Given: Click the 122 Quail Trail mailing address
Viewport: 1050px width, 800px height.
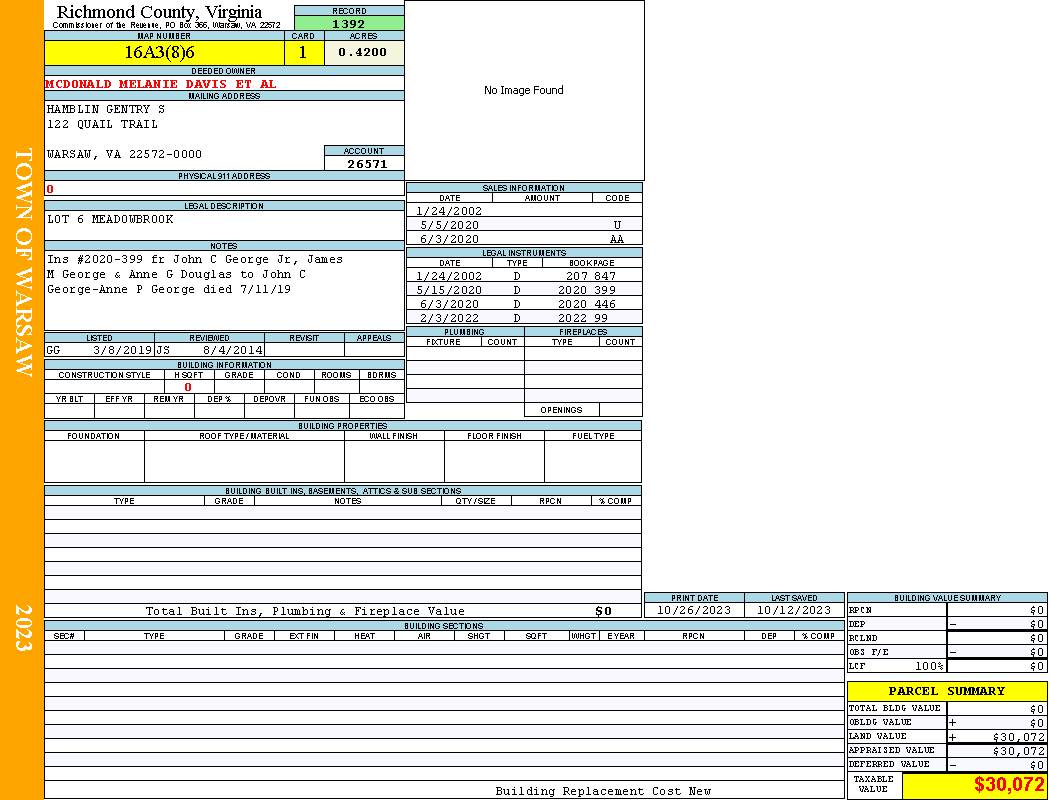Looking at the screenshot, I should 102,124.
